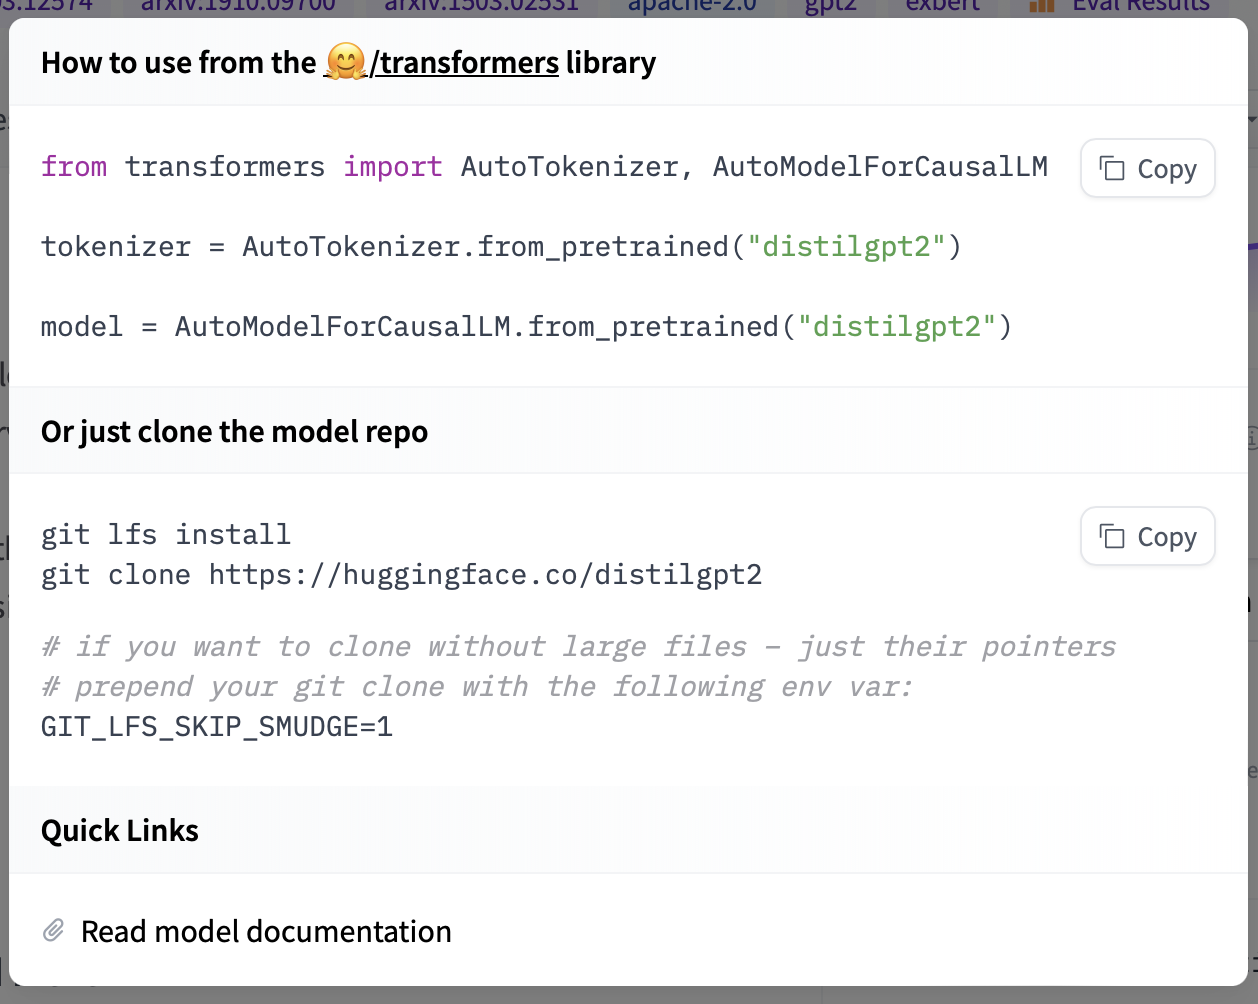Click "distilgpt2" in the tokenizer line
Viewport: 1258px width, 1004px height.
(846, 247)
